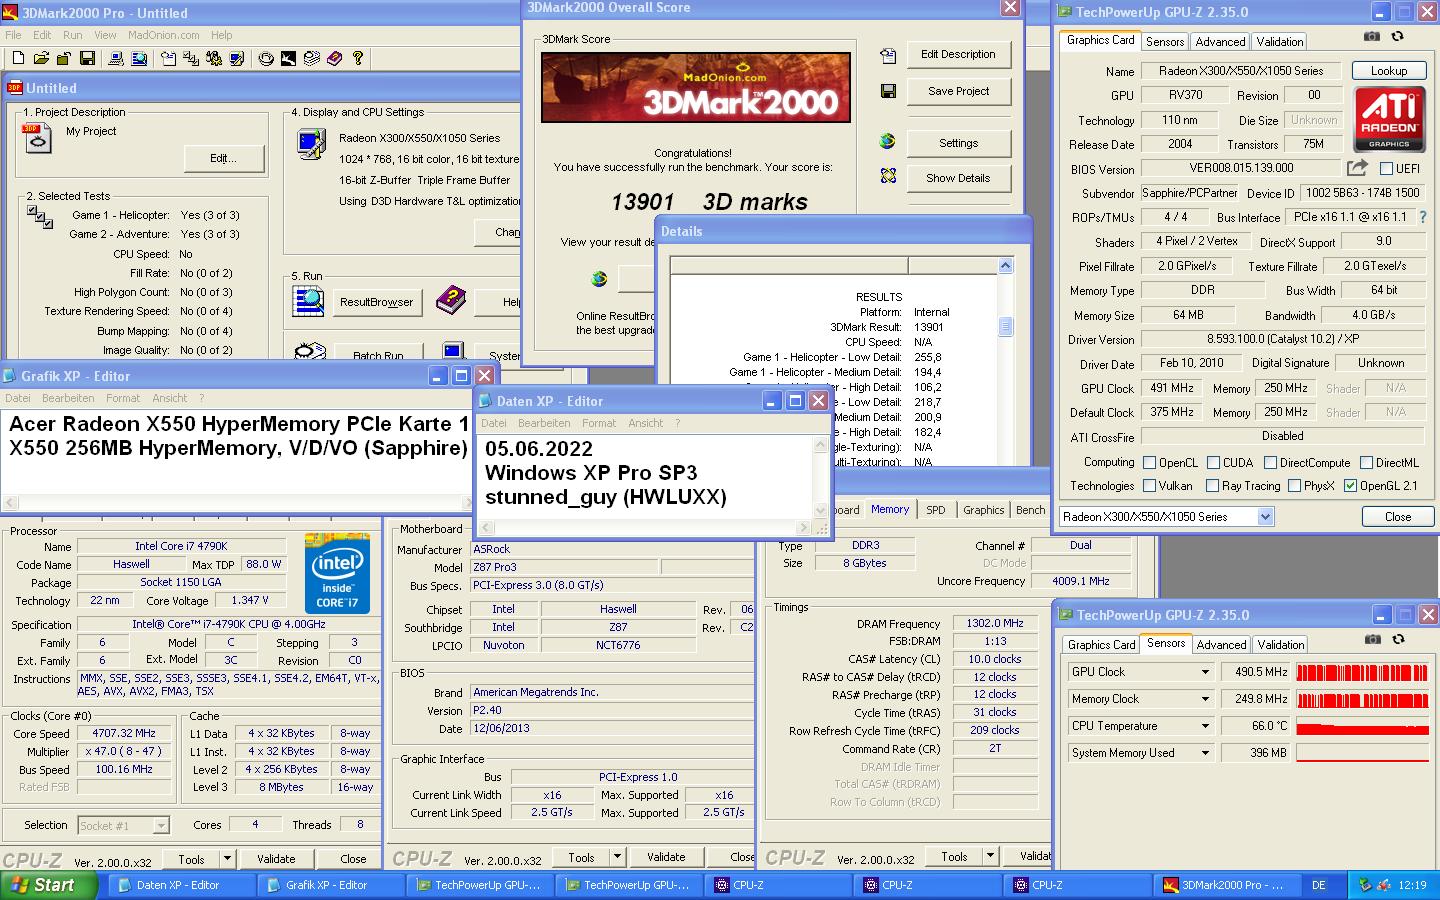
Task: Click the Windows Start button
Action: (x=48, y=885)
